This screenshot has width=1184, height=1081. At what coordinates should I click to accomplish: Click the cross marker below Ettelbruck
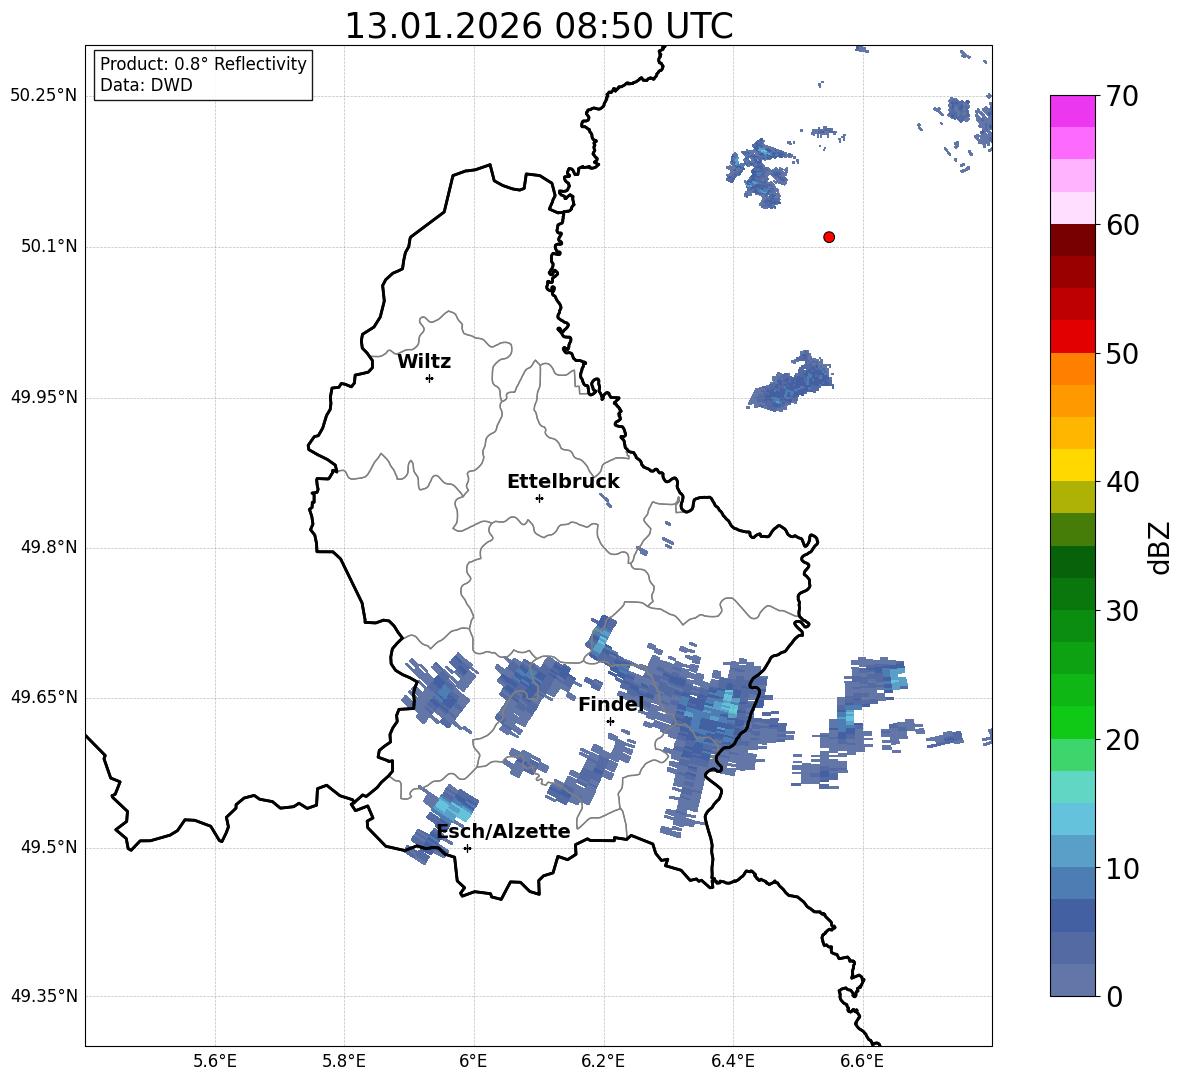click(539, 498)
